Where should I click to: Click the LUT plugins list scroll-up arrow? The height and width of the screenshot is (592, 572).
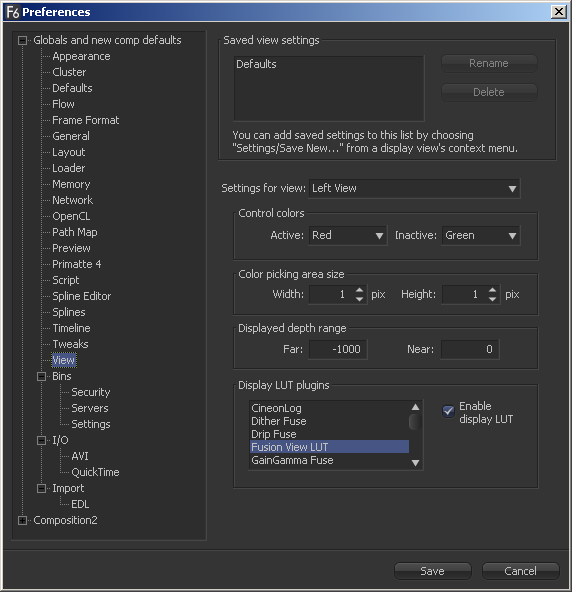(x=415, y=407)
